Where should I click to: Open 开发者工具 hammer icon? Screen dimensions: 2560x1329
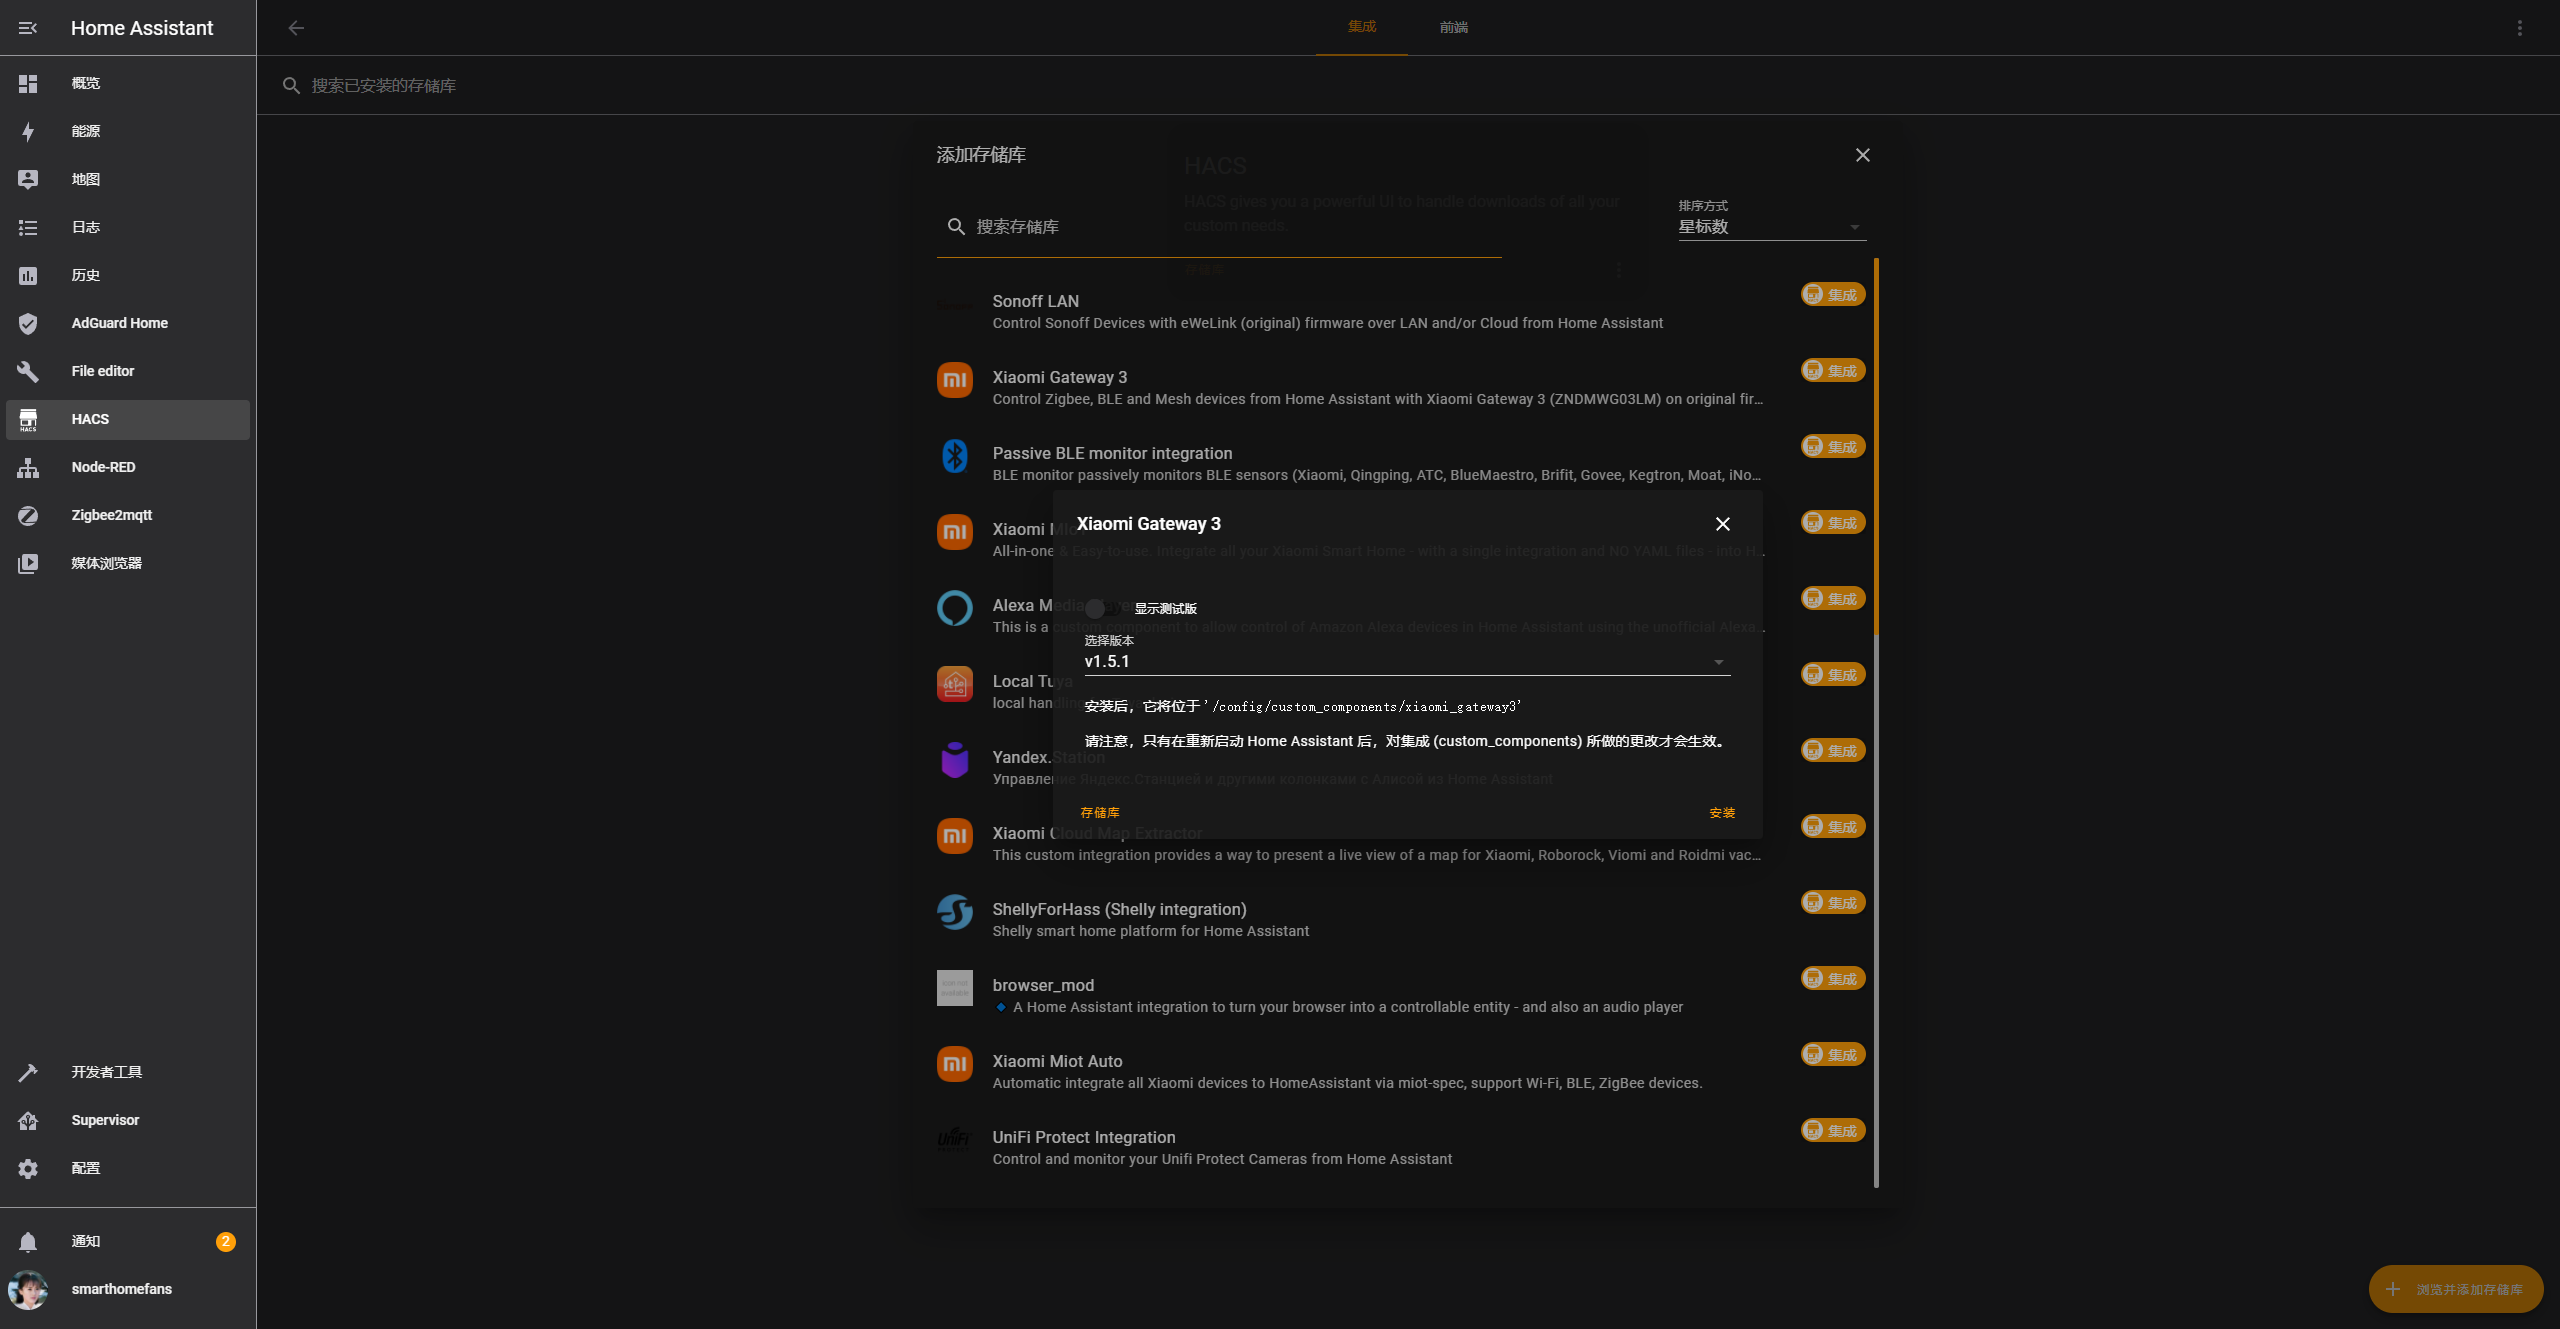click(28, 1072)
